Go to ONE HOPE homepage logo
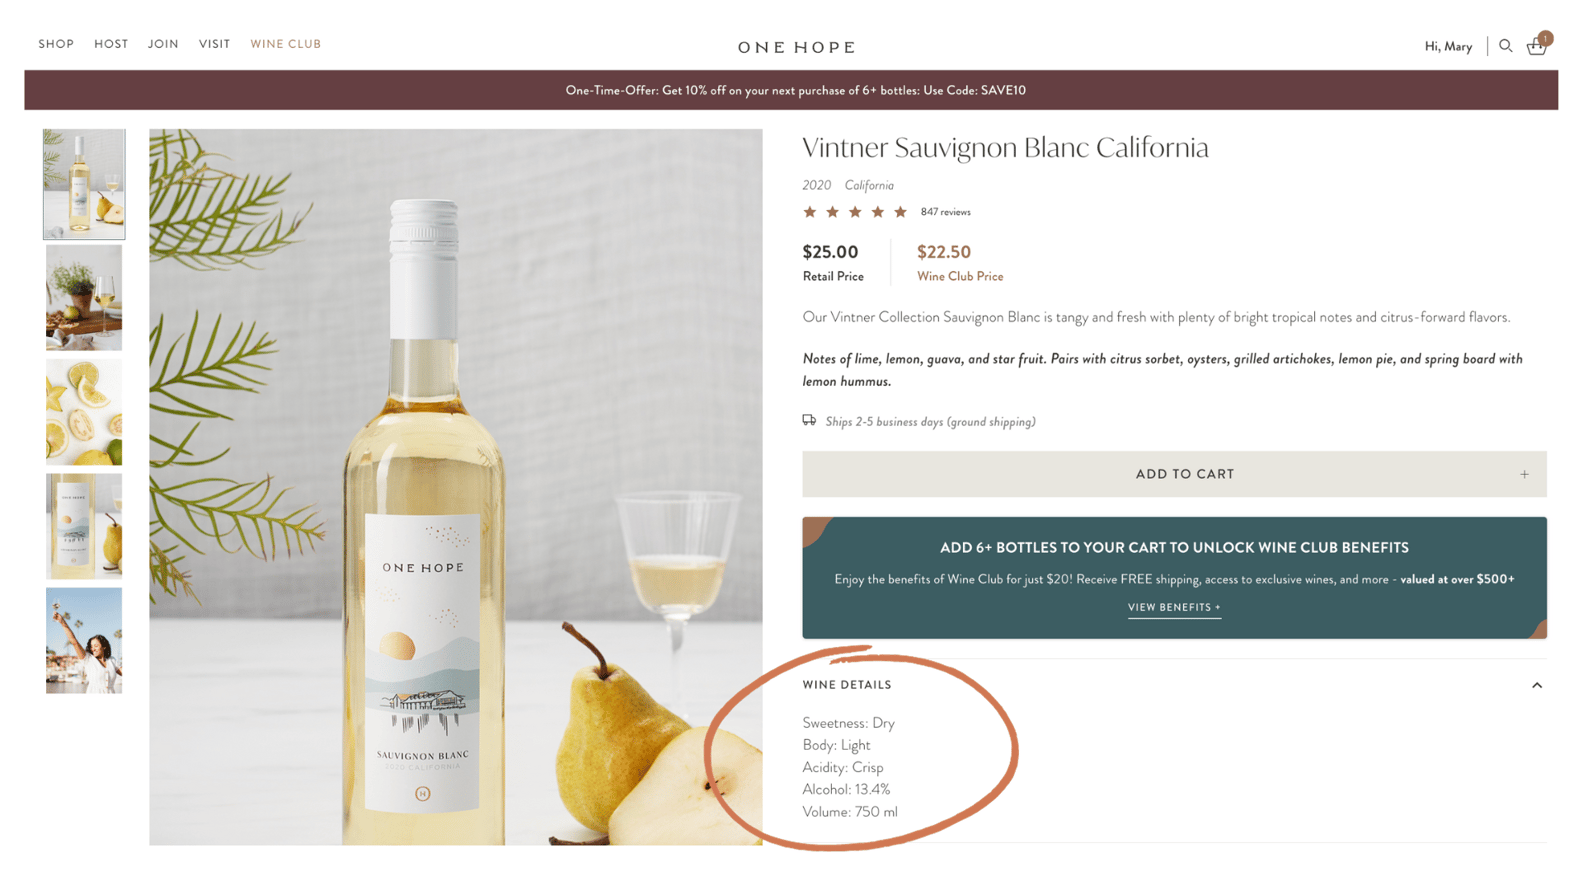The width and height of the screenshot is (1583, 890). coord(797,47)
